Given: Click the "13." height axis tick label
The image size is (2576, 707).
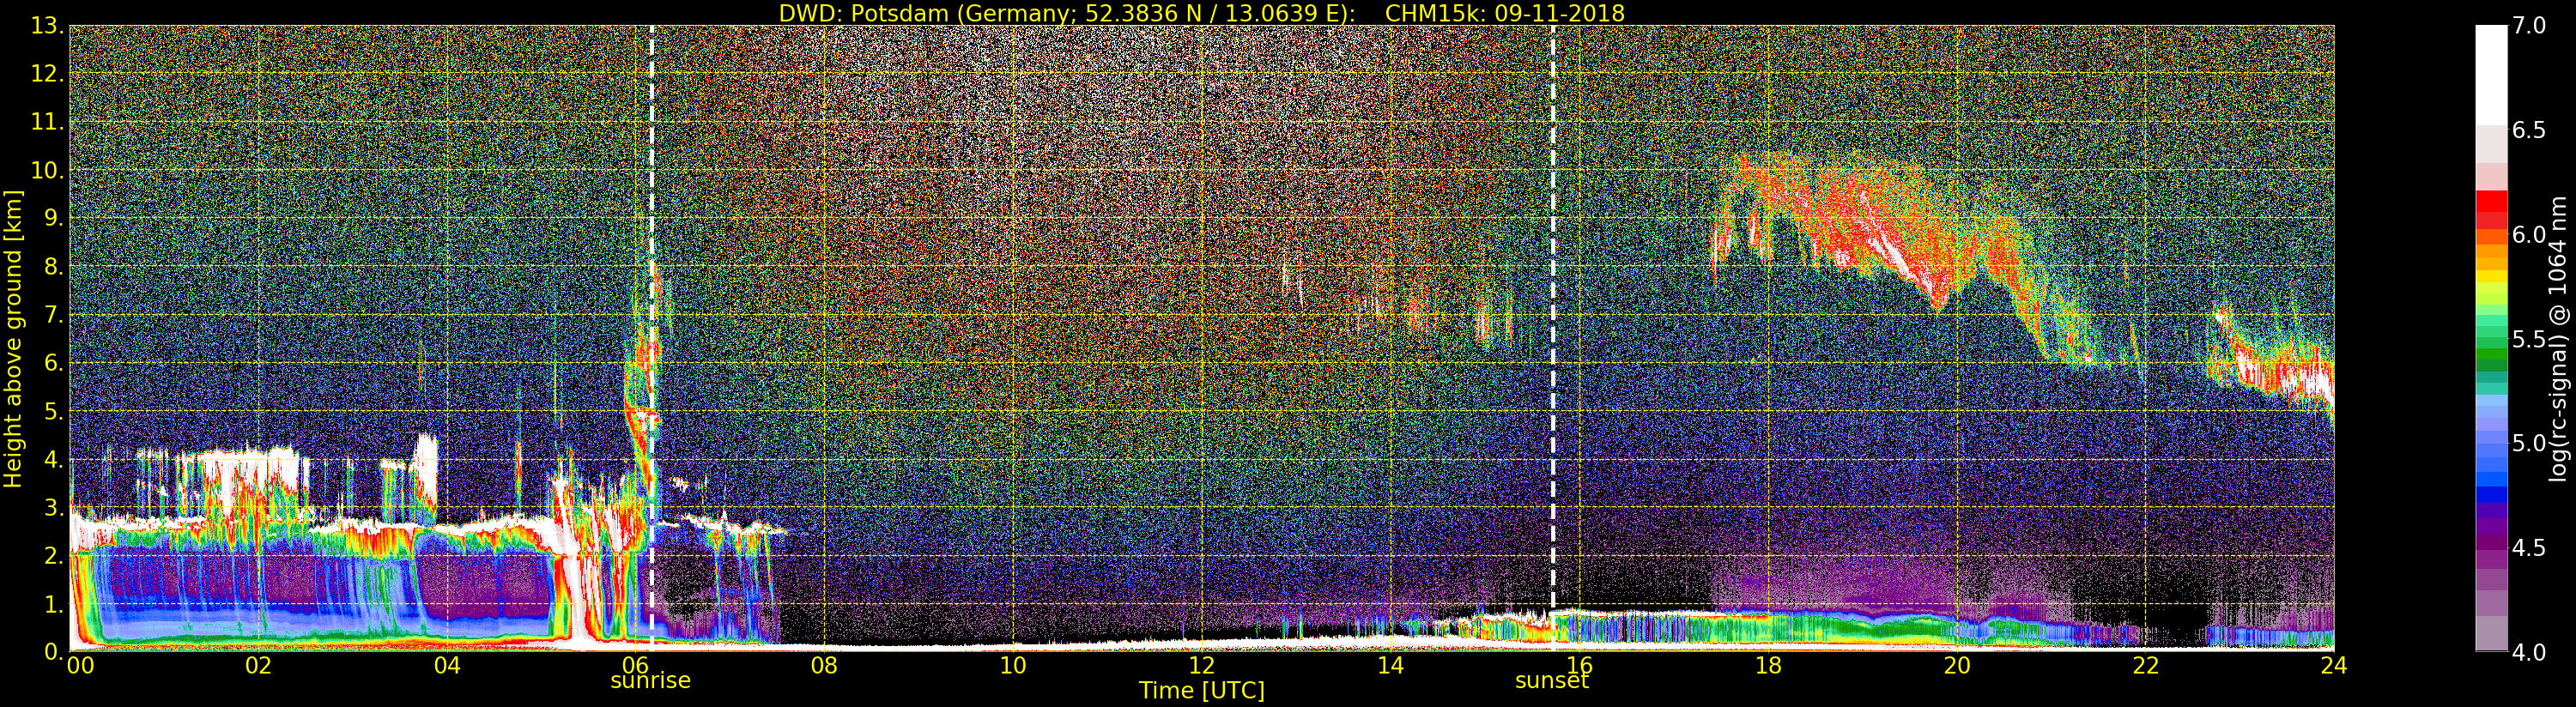Looking at the screenshot, I should [47, 26].
